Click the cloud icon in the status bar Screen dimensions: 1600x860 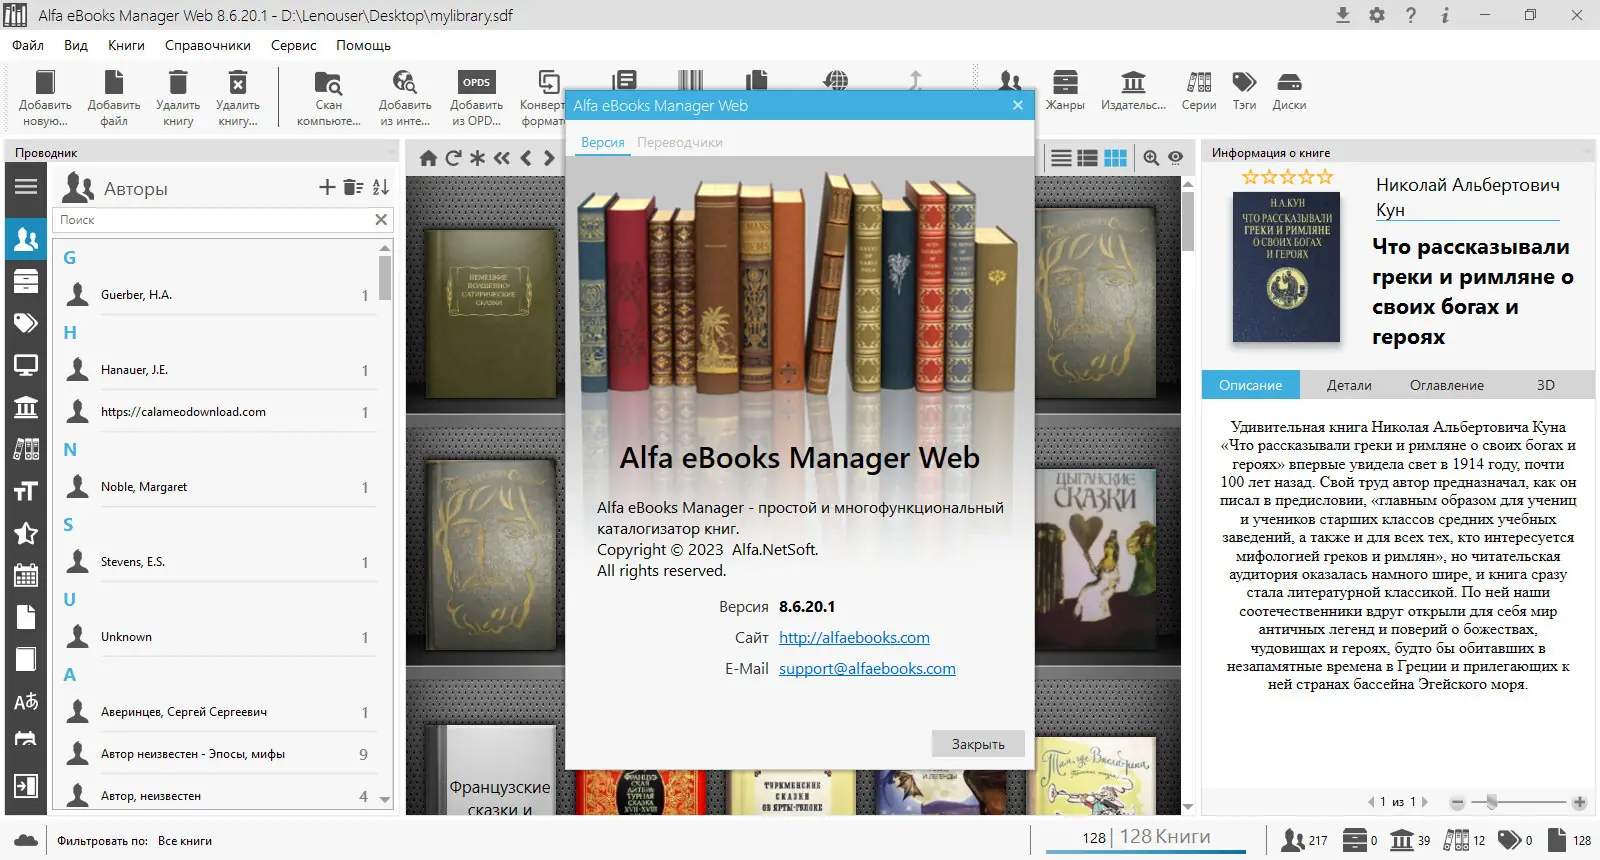[x=26, y=840]
